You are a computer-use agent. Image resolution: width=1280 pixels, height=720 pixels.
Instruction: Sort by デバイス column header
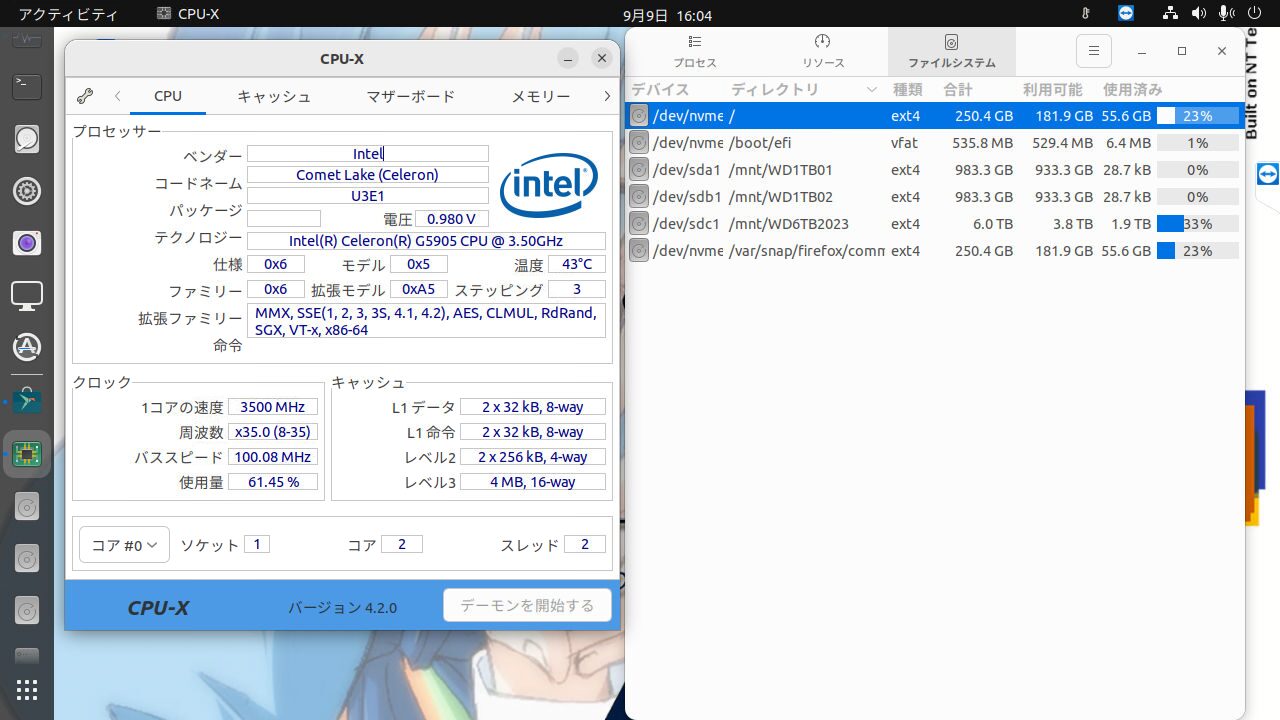(x=675, y=89)
